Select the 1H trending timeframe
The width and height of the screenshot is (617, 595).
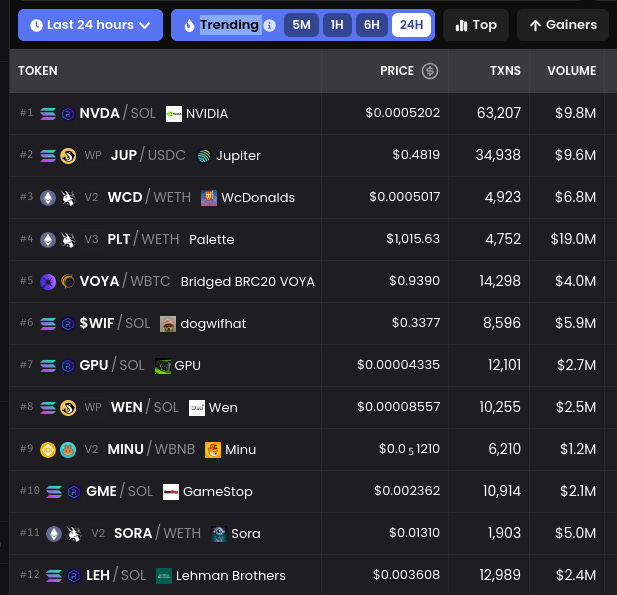(337, 25)
